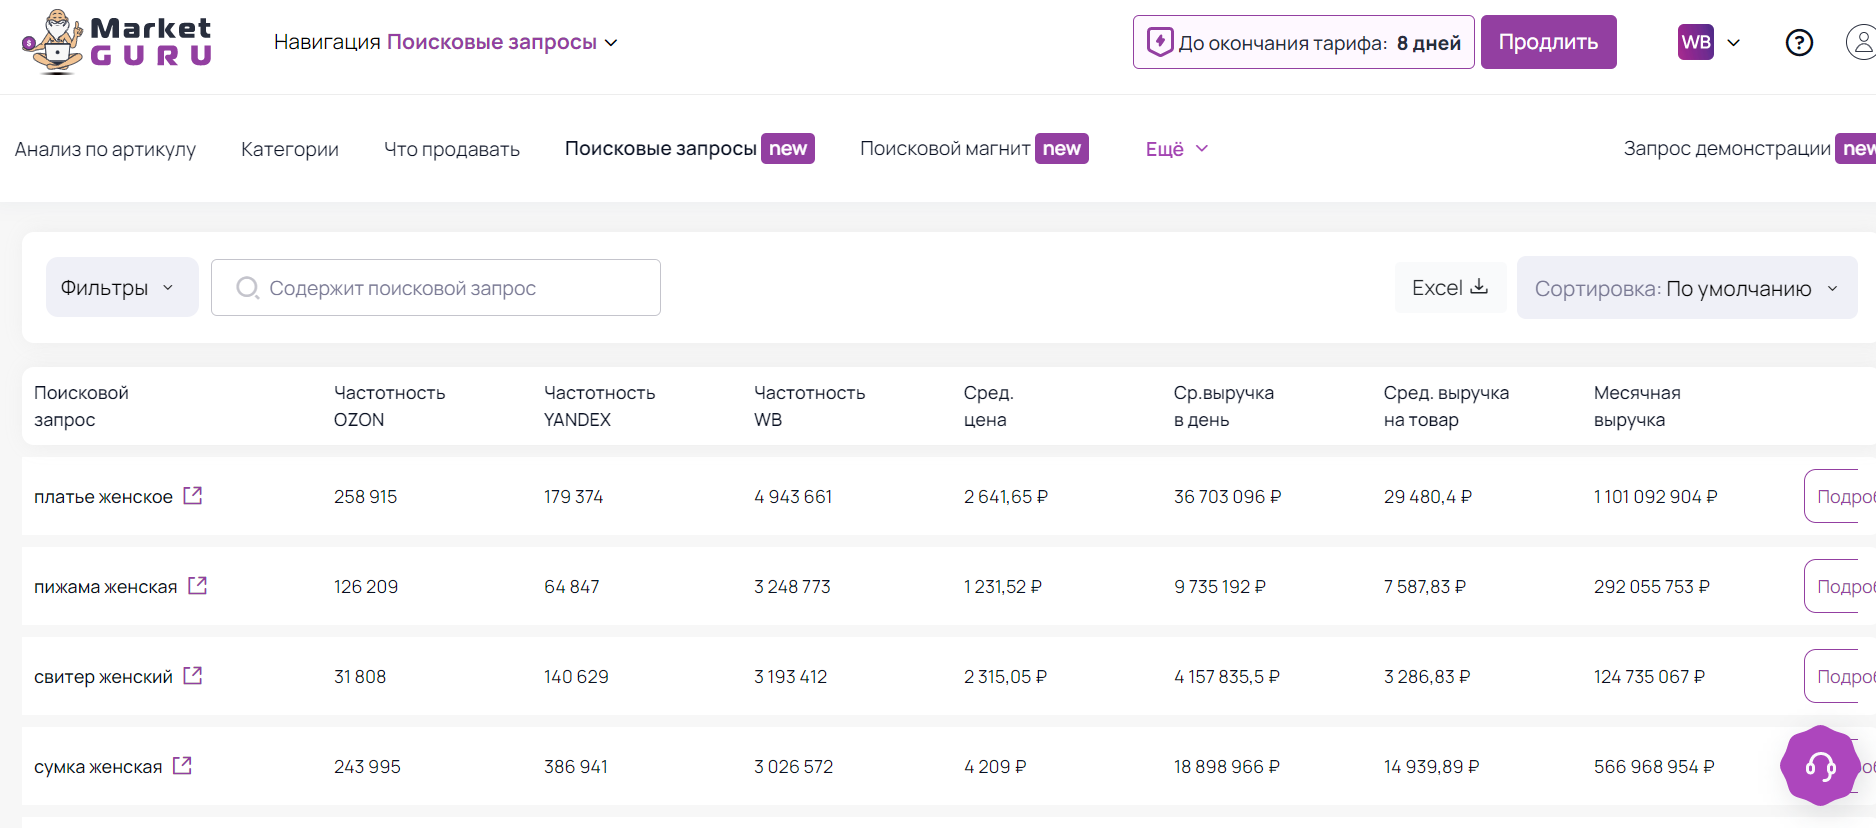This screenshot has height=828, width=1876.
Task: Sort by Частотность WB column header
Action: (809, 406)
